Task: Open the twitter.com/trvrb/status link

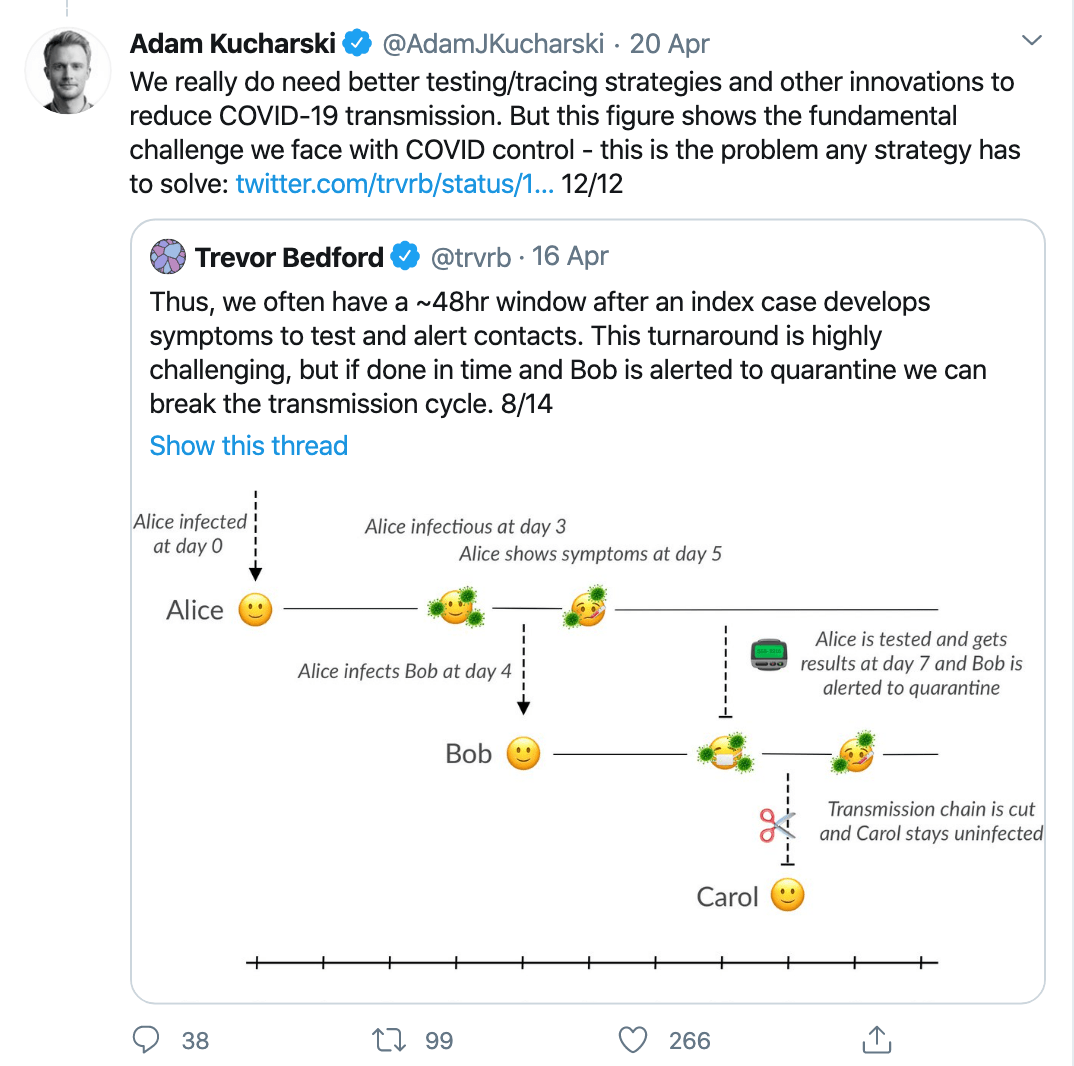Action: click(394, 184)
